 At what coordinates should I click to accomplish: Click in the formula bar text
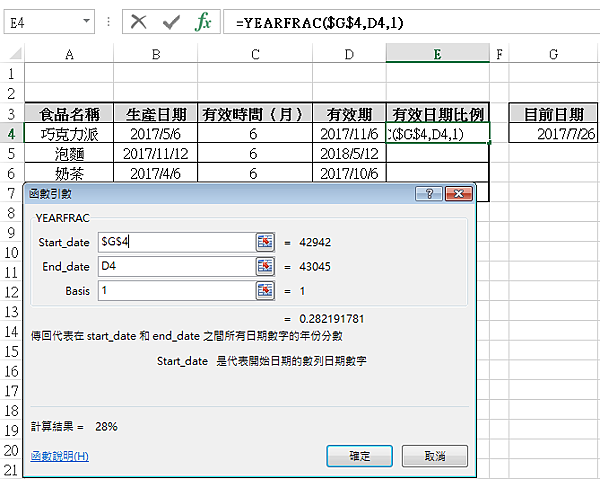320,23
